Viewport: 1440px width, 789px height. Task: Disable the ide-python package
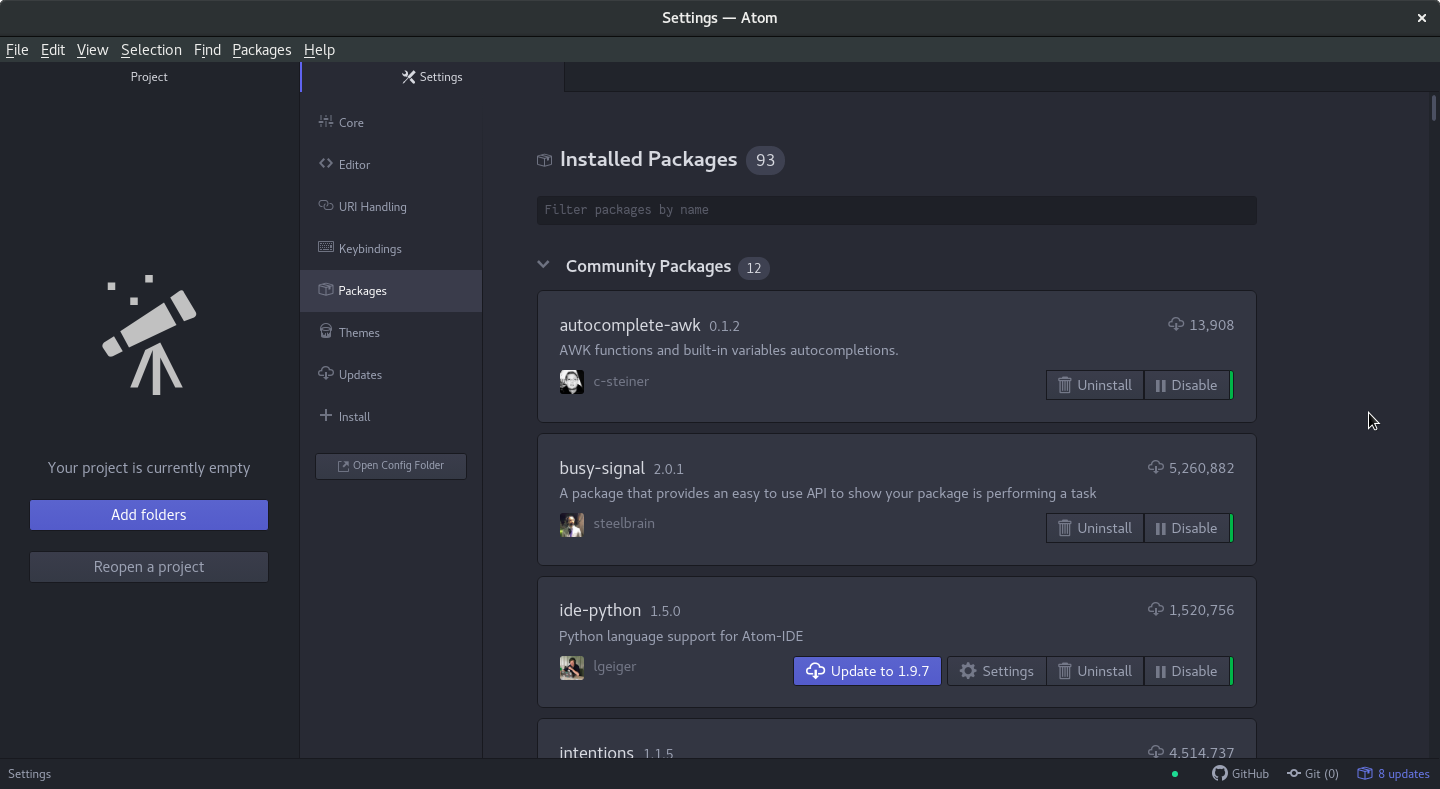[1187, 671]
